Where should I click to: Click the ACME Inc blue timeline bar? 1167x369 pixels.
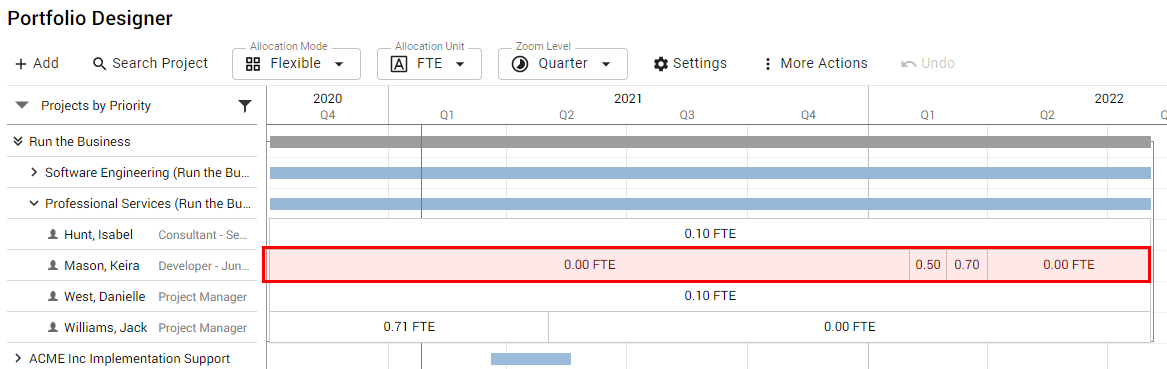pyautogui.click(x=531, y=359)
